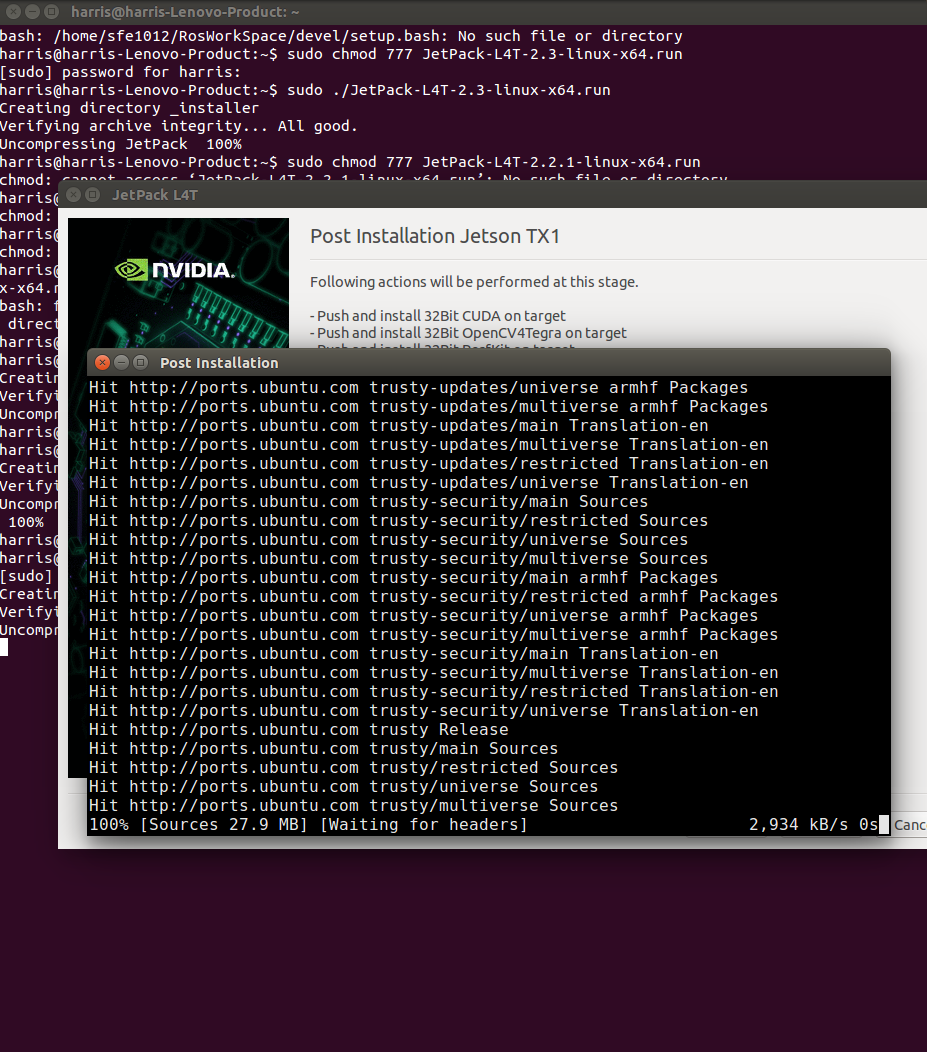Click 'trusty-security/restricted Translation-en' line

click(x=433, y=691)
